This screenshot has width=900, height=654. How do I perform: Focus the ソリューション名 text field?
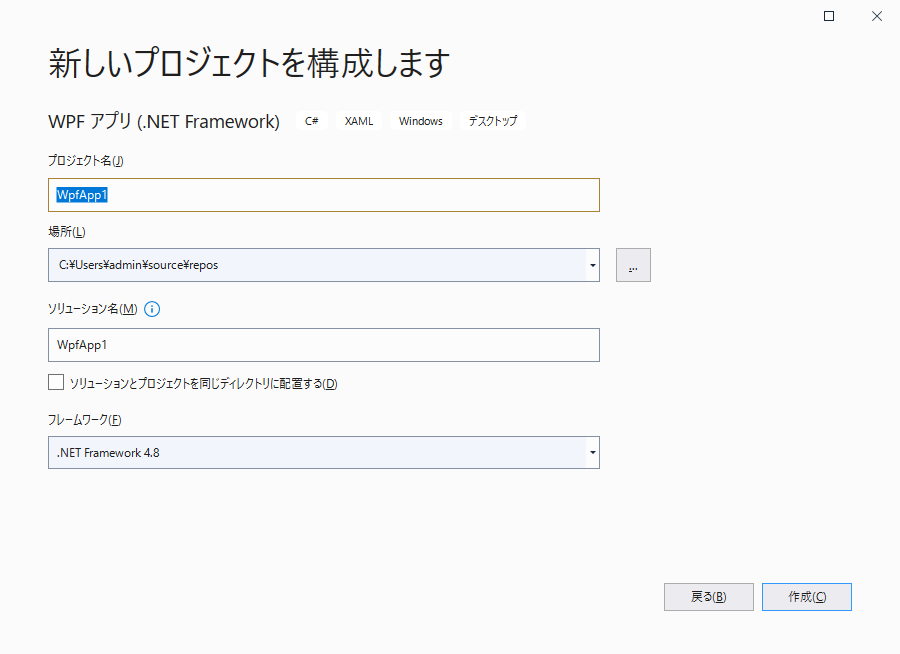323,345
